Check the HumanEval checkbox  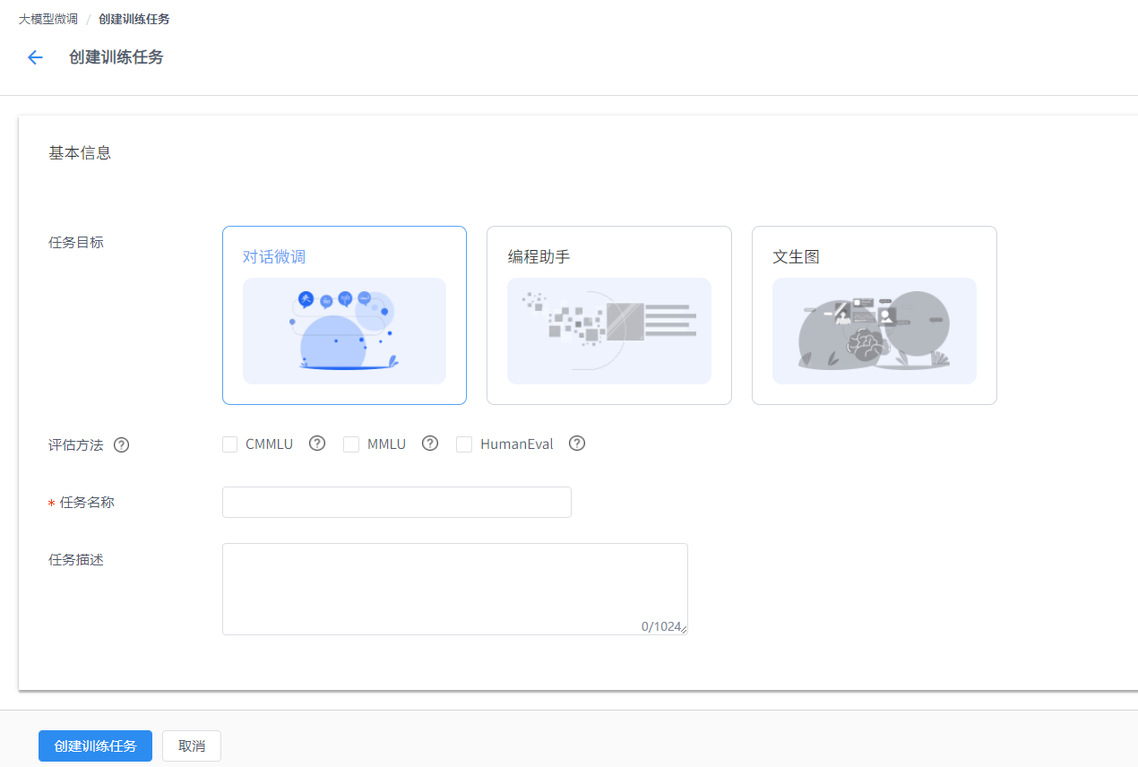coord(464,445)
